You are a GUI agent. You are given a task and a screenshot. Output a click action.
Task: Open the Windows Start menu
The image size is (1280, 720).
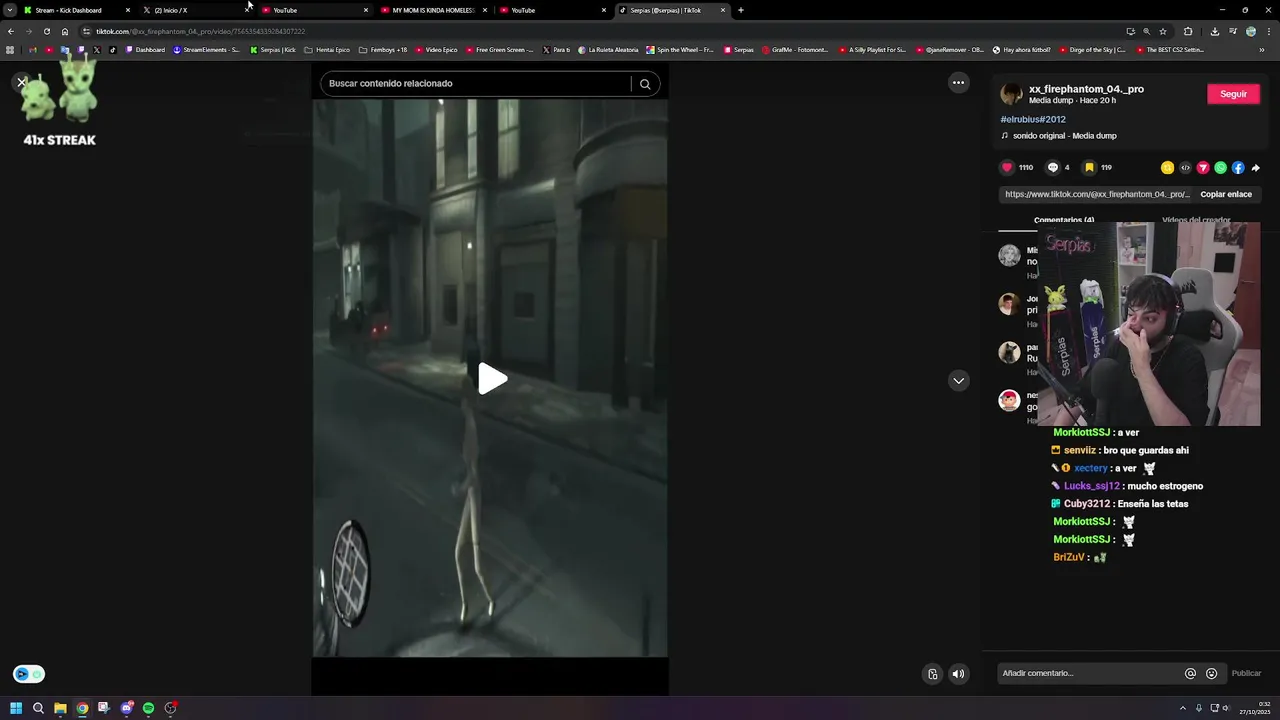16,708
